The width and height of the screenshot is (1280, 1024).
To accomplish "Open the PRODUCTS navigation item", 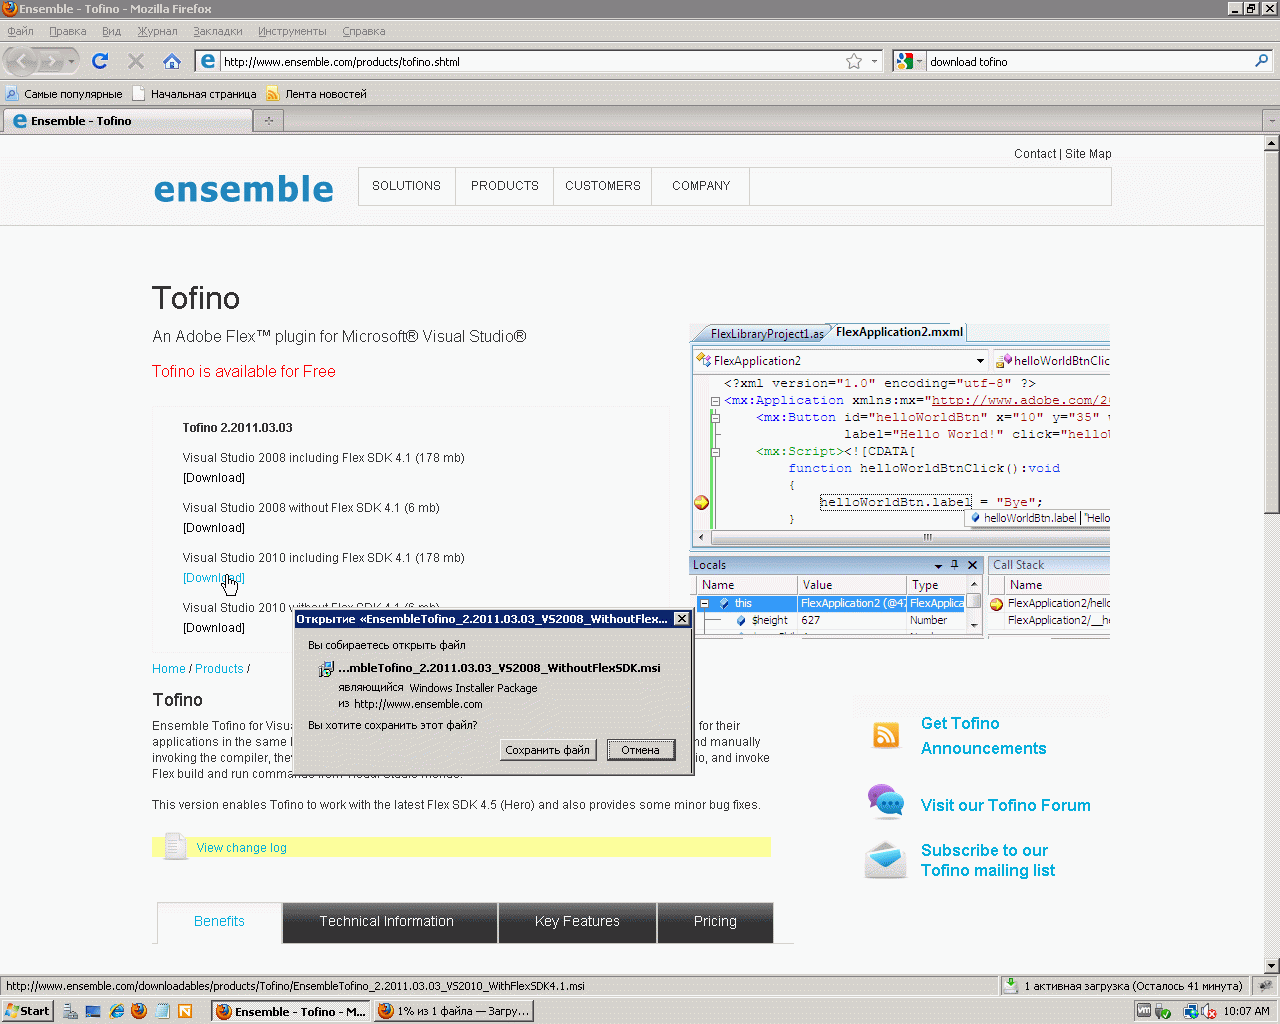I will pos(505,186).
